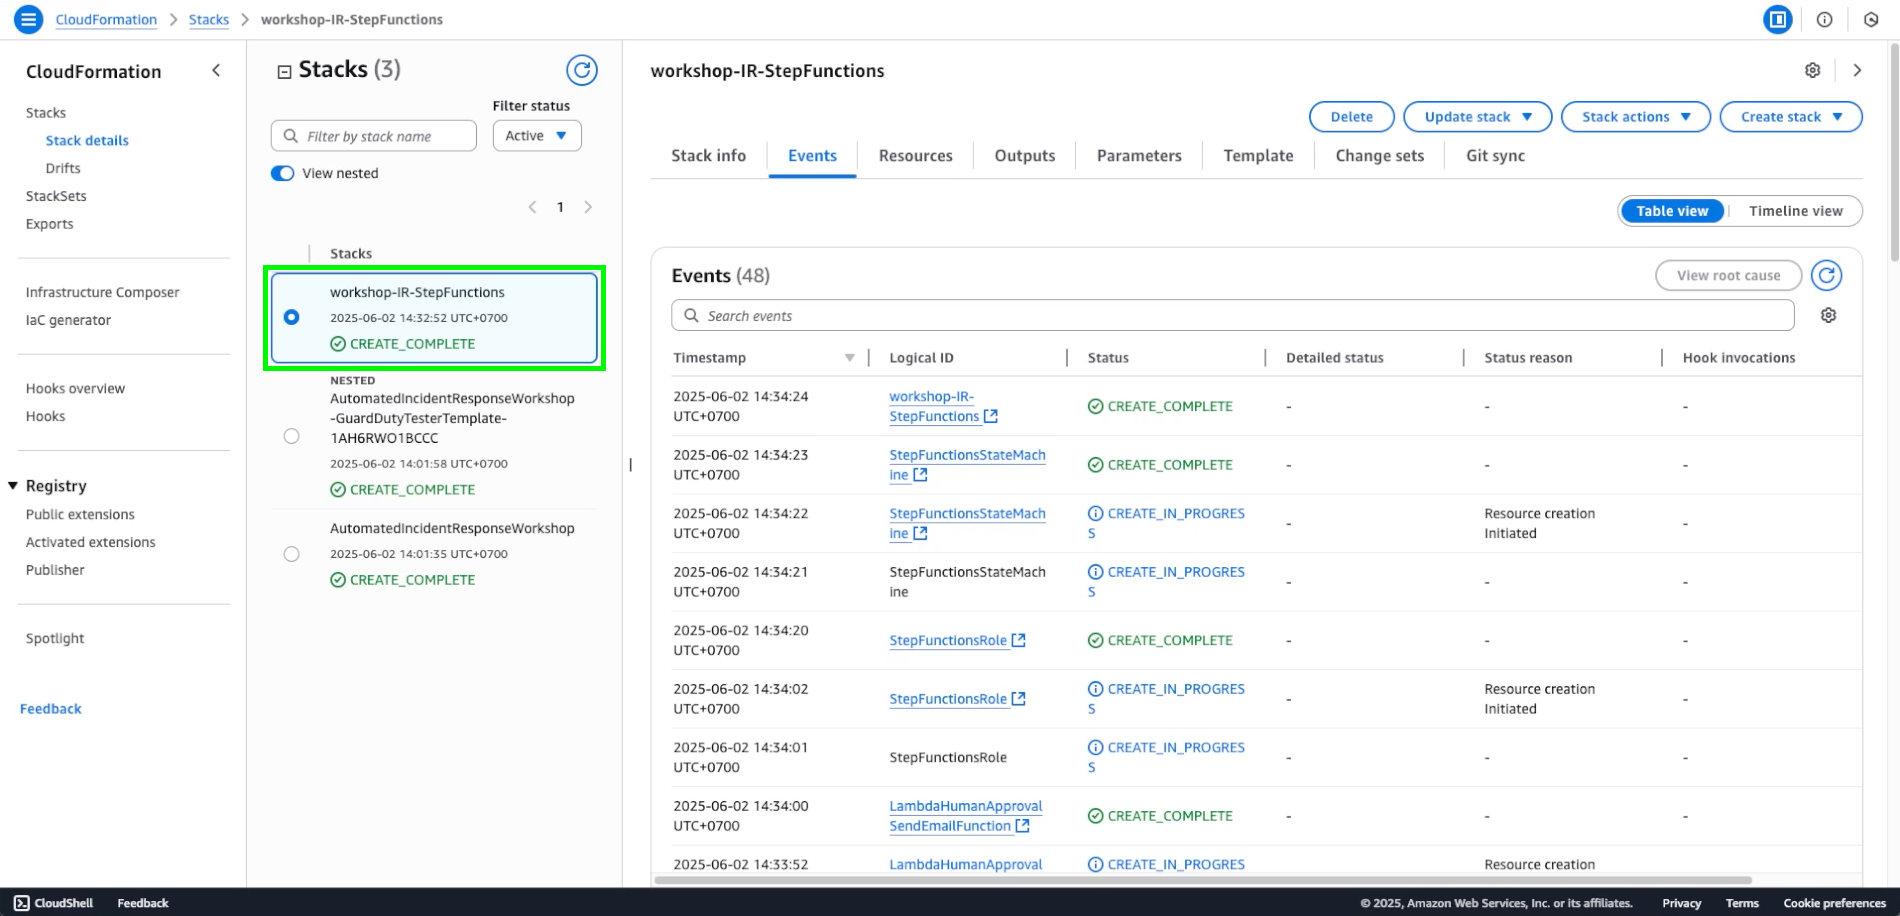The height and width of the screenshot is (916, 1900).
Task: Open Privacy link in footer
Action: pos(1681,903)
